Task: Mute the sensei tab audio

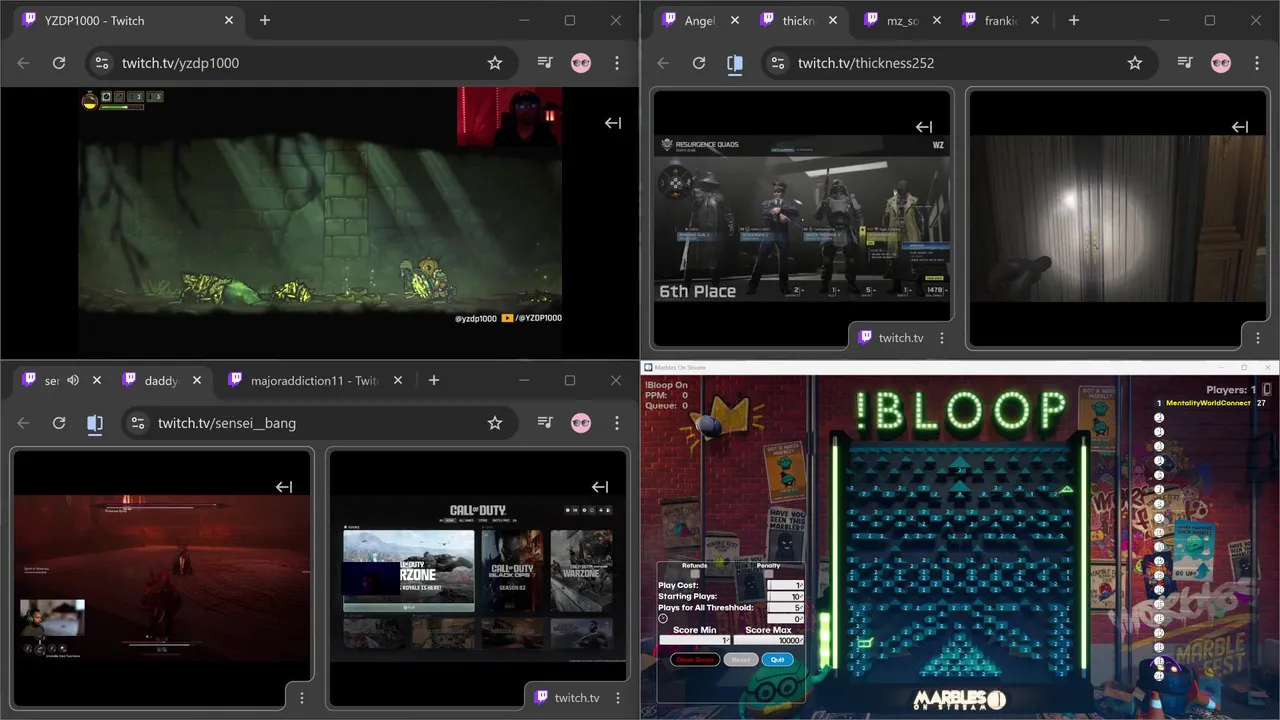Action: [x=73, y=380]
